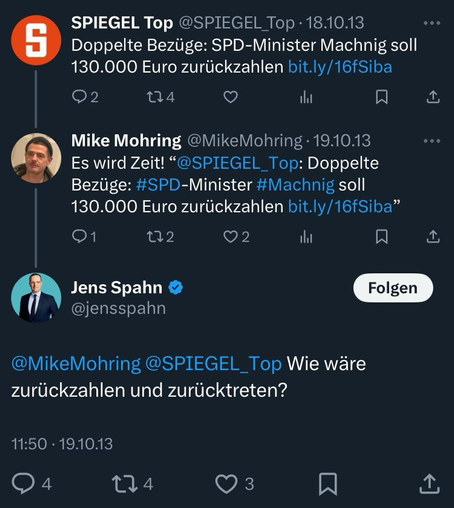Image resolution: width=454 pixels, height=508 pixels.
Task: Open the #Machnig hashtag
Action: pos(295,185)
